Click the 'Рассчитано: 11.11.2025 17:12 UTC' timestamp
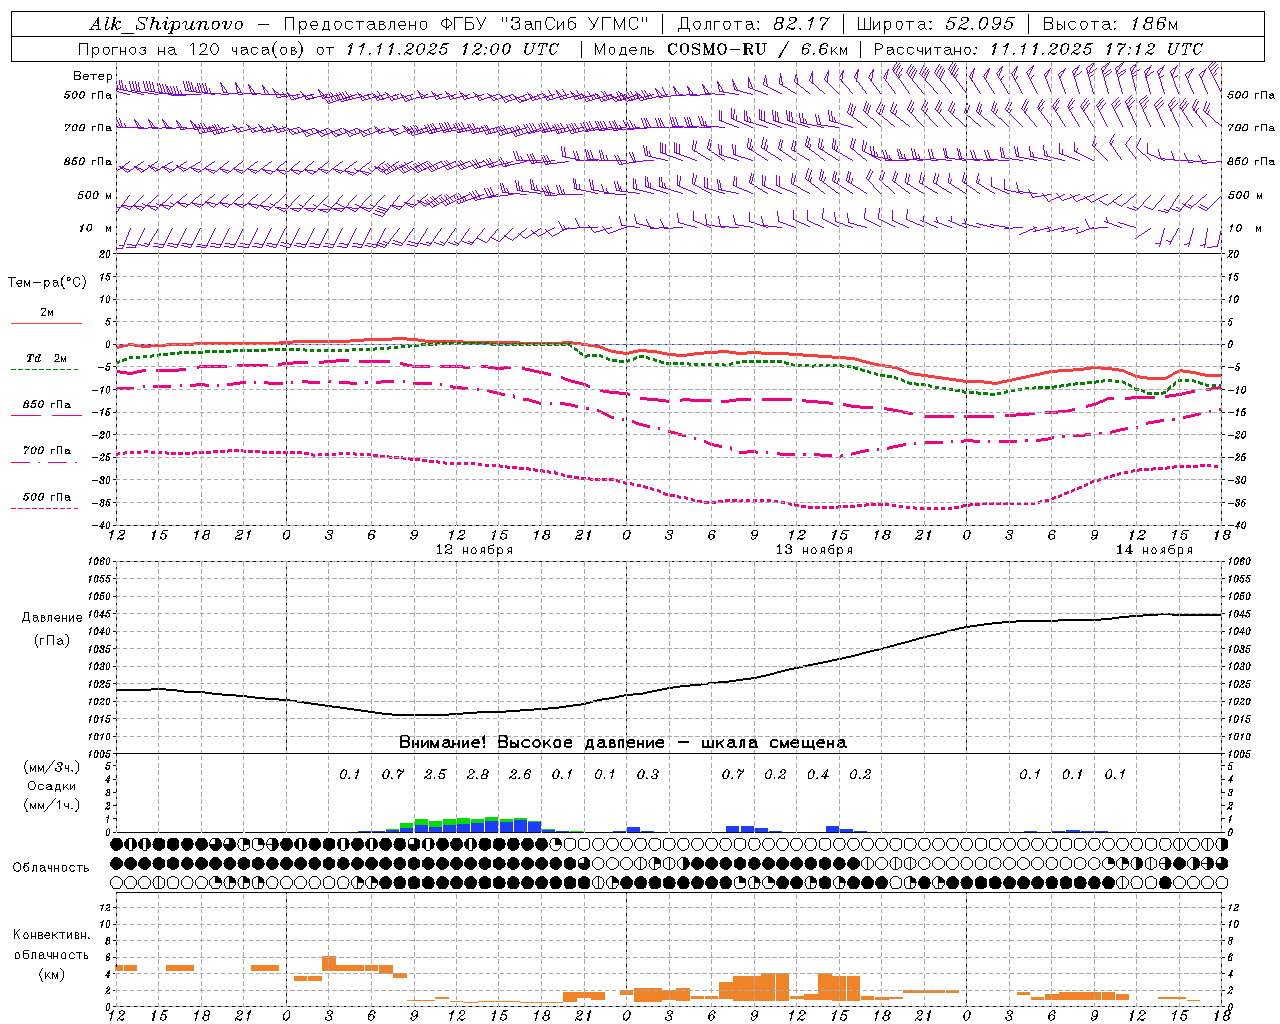 (x=1038, y=49)
